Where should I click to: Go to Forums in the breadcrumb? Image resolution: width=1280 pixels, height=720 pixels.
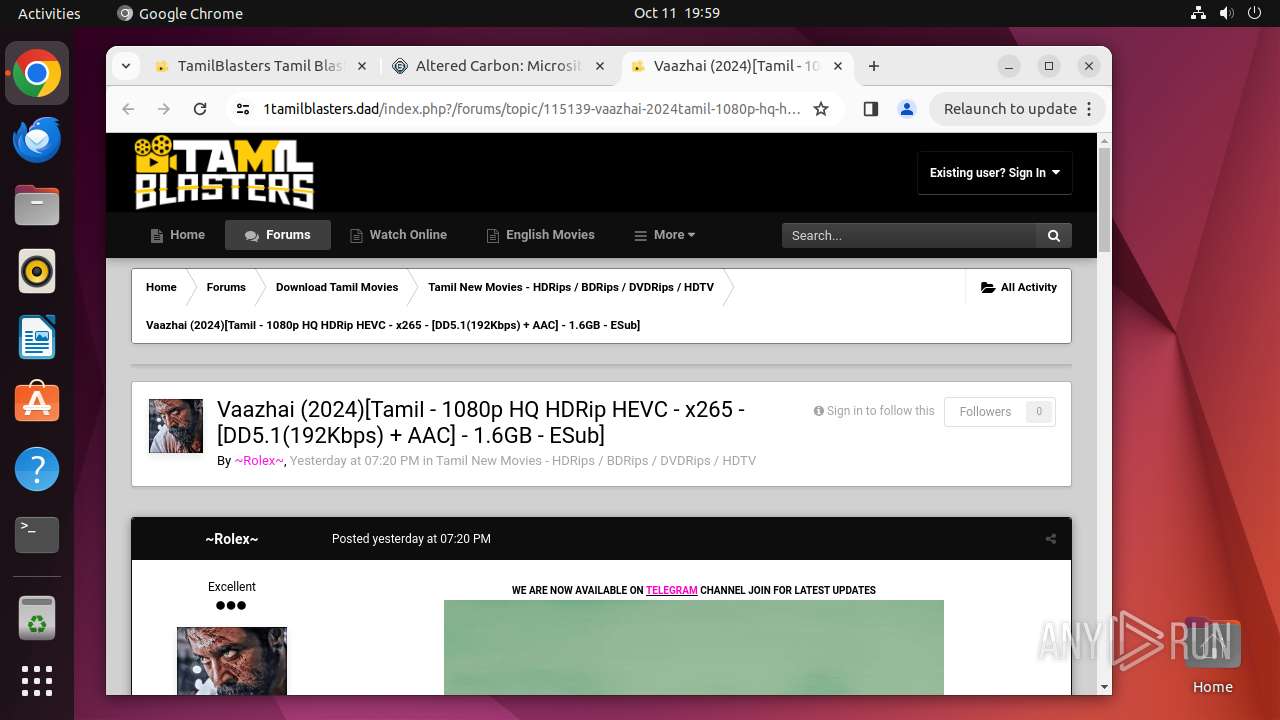(226, 287)
